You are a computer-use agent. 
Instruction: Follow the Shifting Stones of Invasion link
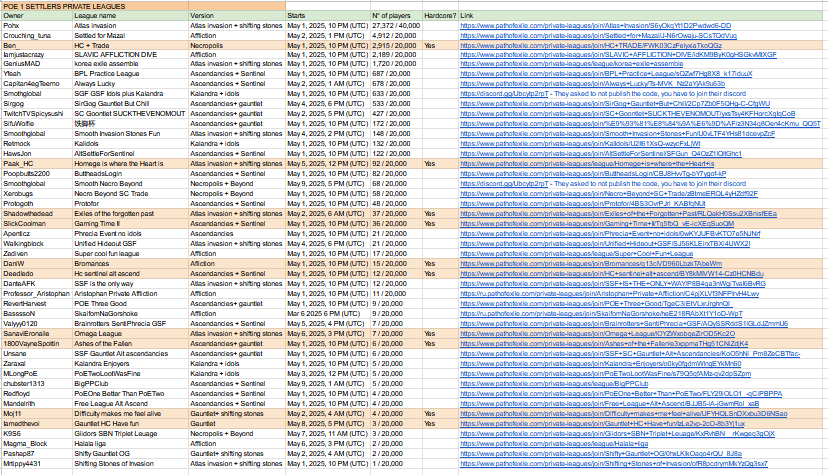point(614,464)
